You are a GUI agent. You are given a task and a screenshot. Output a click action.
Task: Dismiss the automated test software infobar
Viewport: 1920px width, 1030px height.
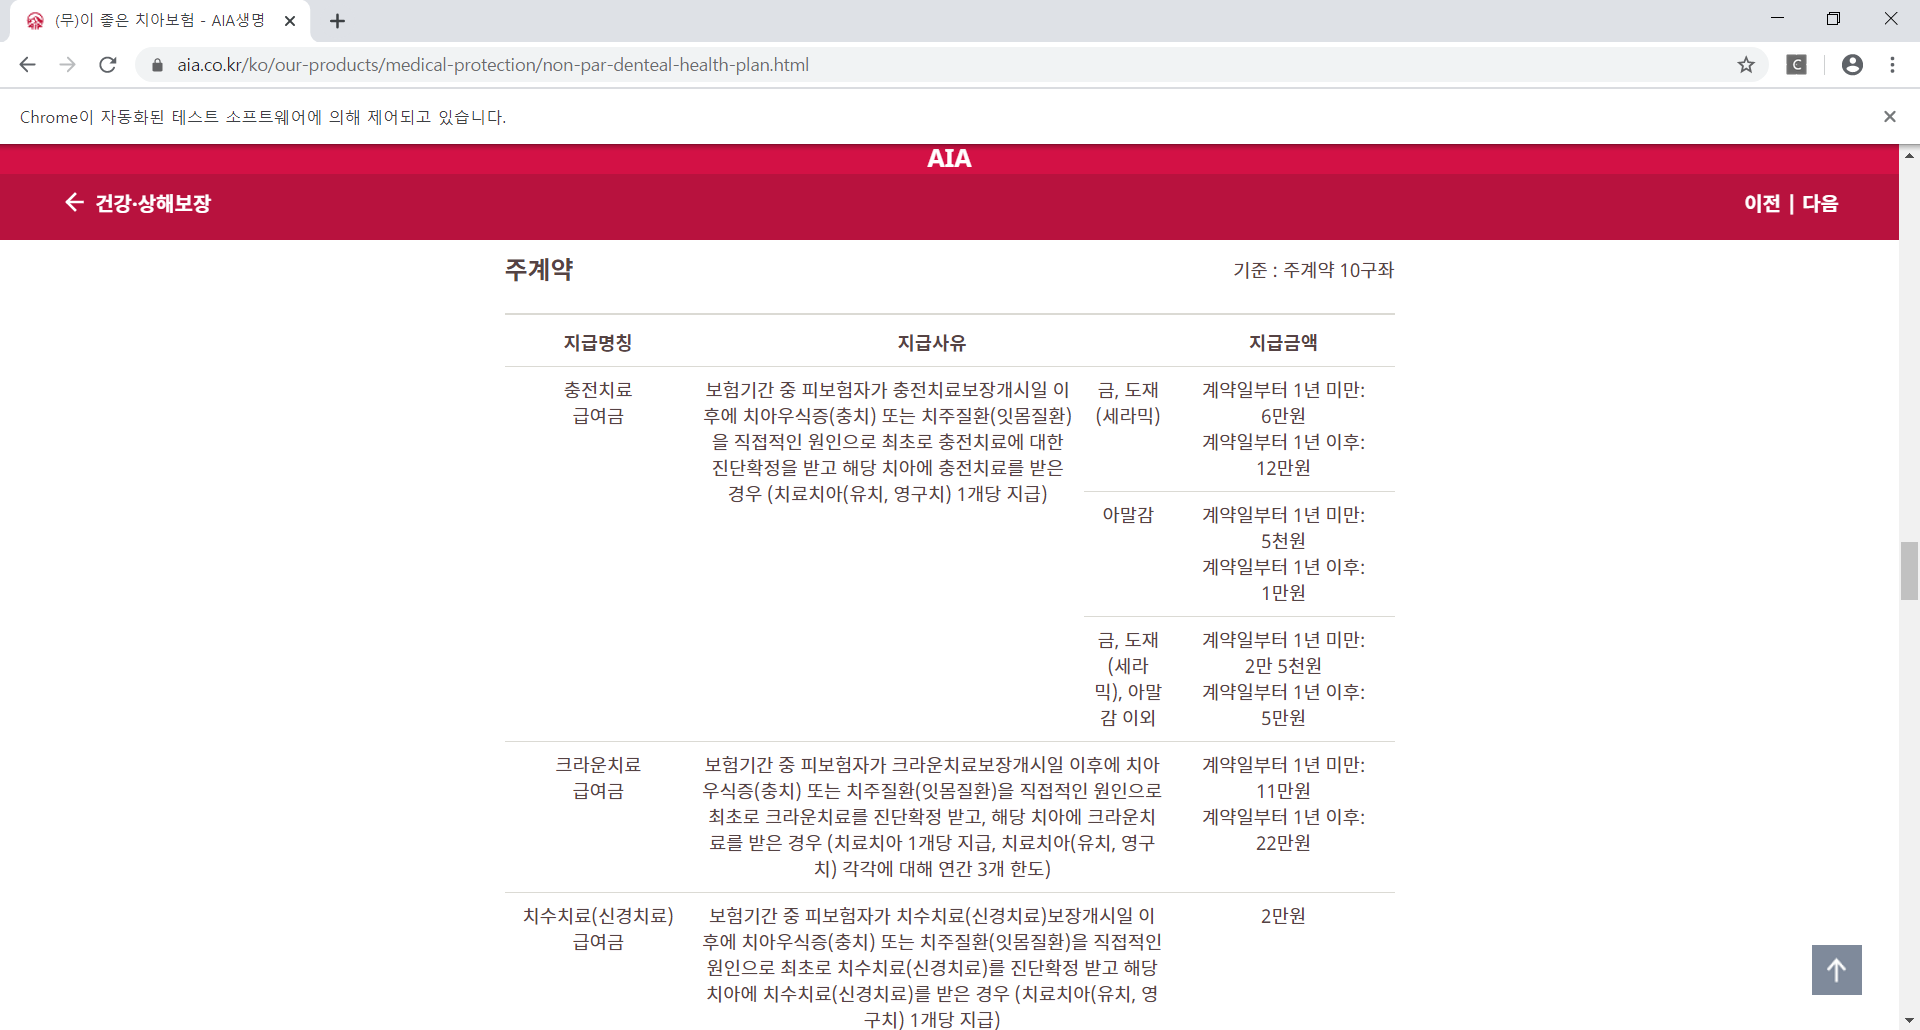[x=1890, y=117]
